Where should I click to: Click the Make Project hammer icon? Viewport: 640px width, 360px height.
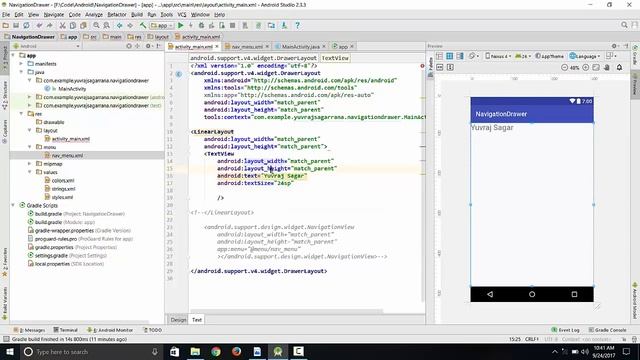click(143, 25)
